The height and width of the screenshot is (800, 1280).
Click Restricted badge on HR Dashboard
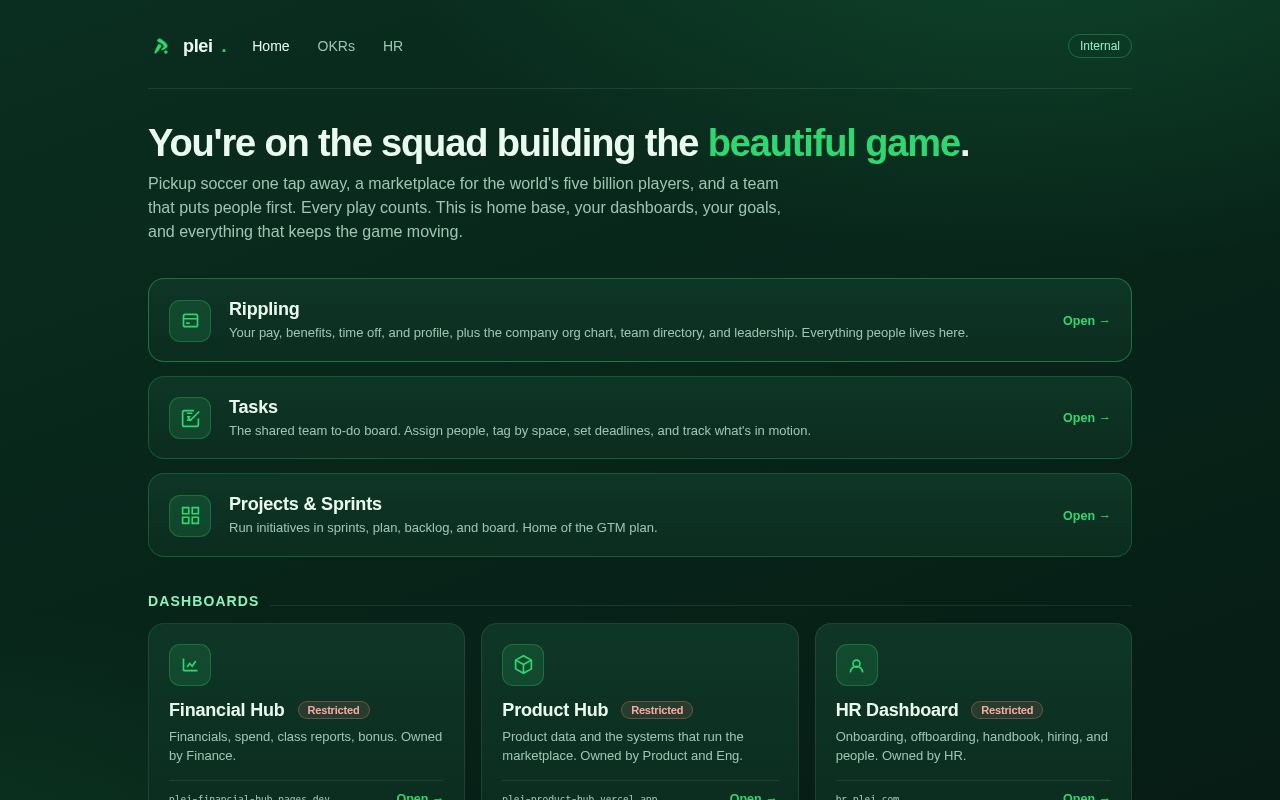pos(1007,710)
